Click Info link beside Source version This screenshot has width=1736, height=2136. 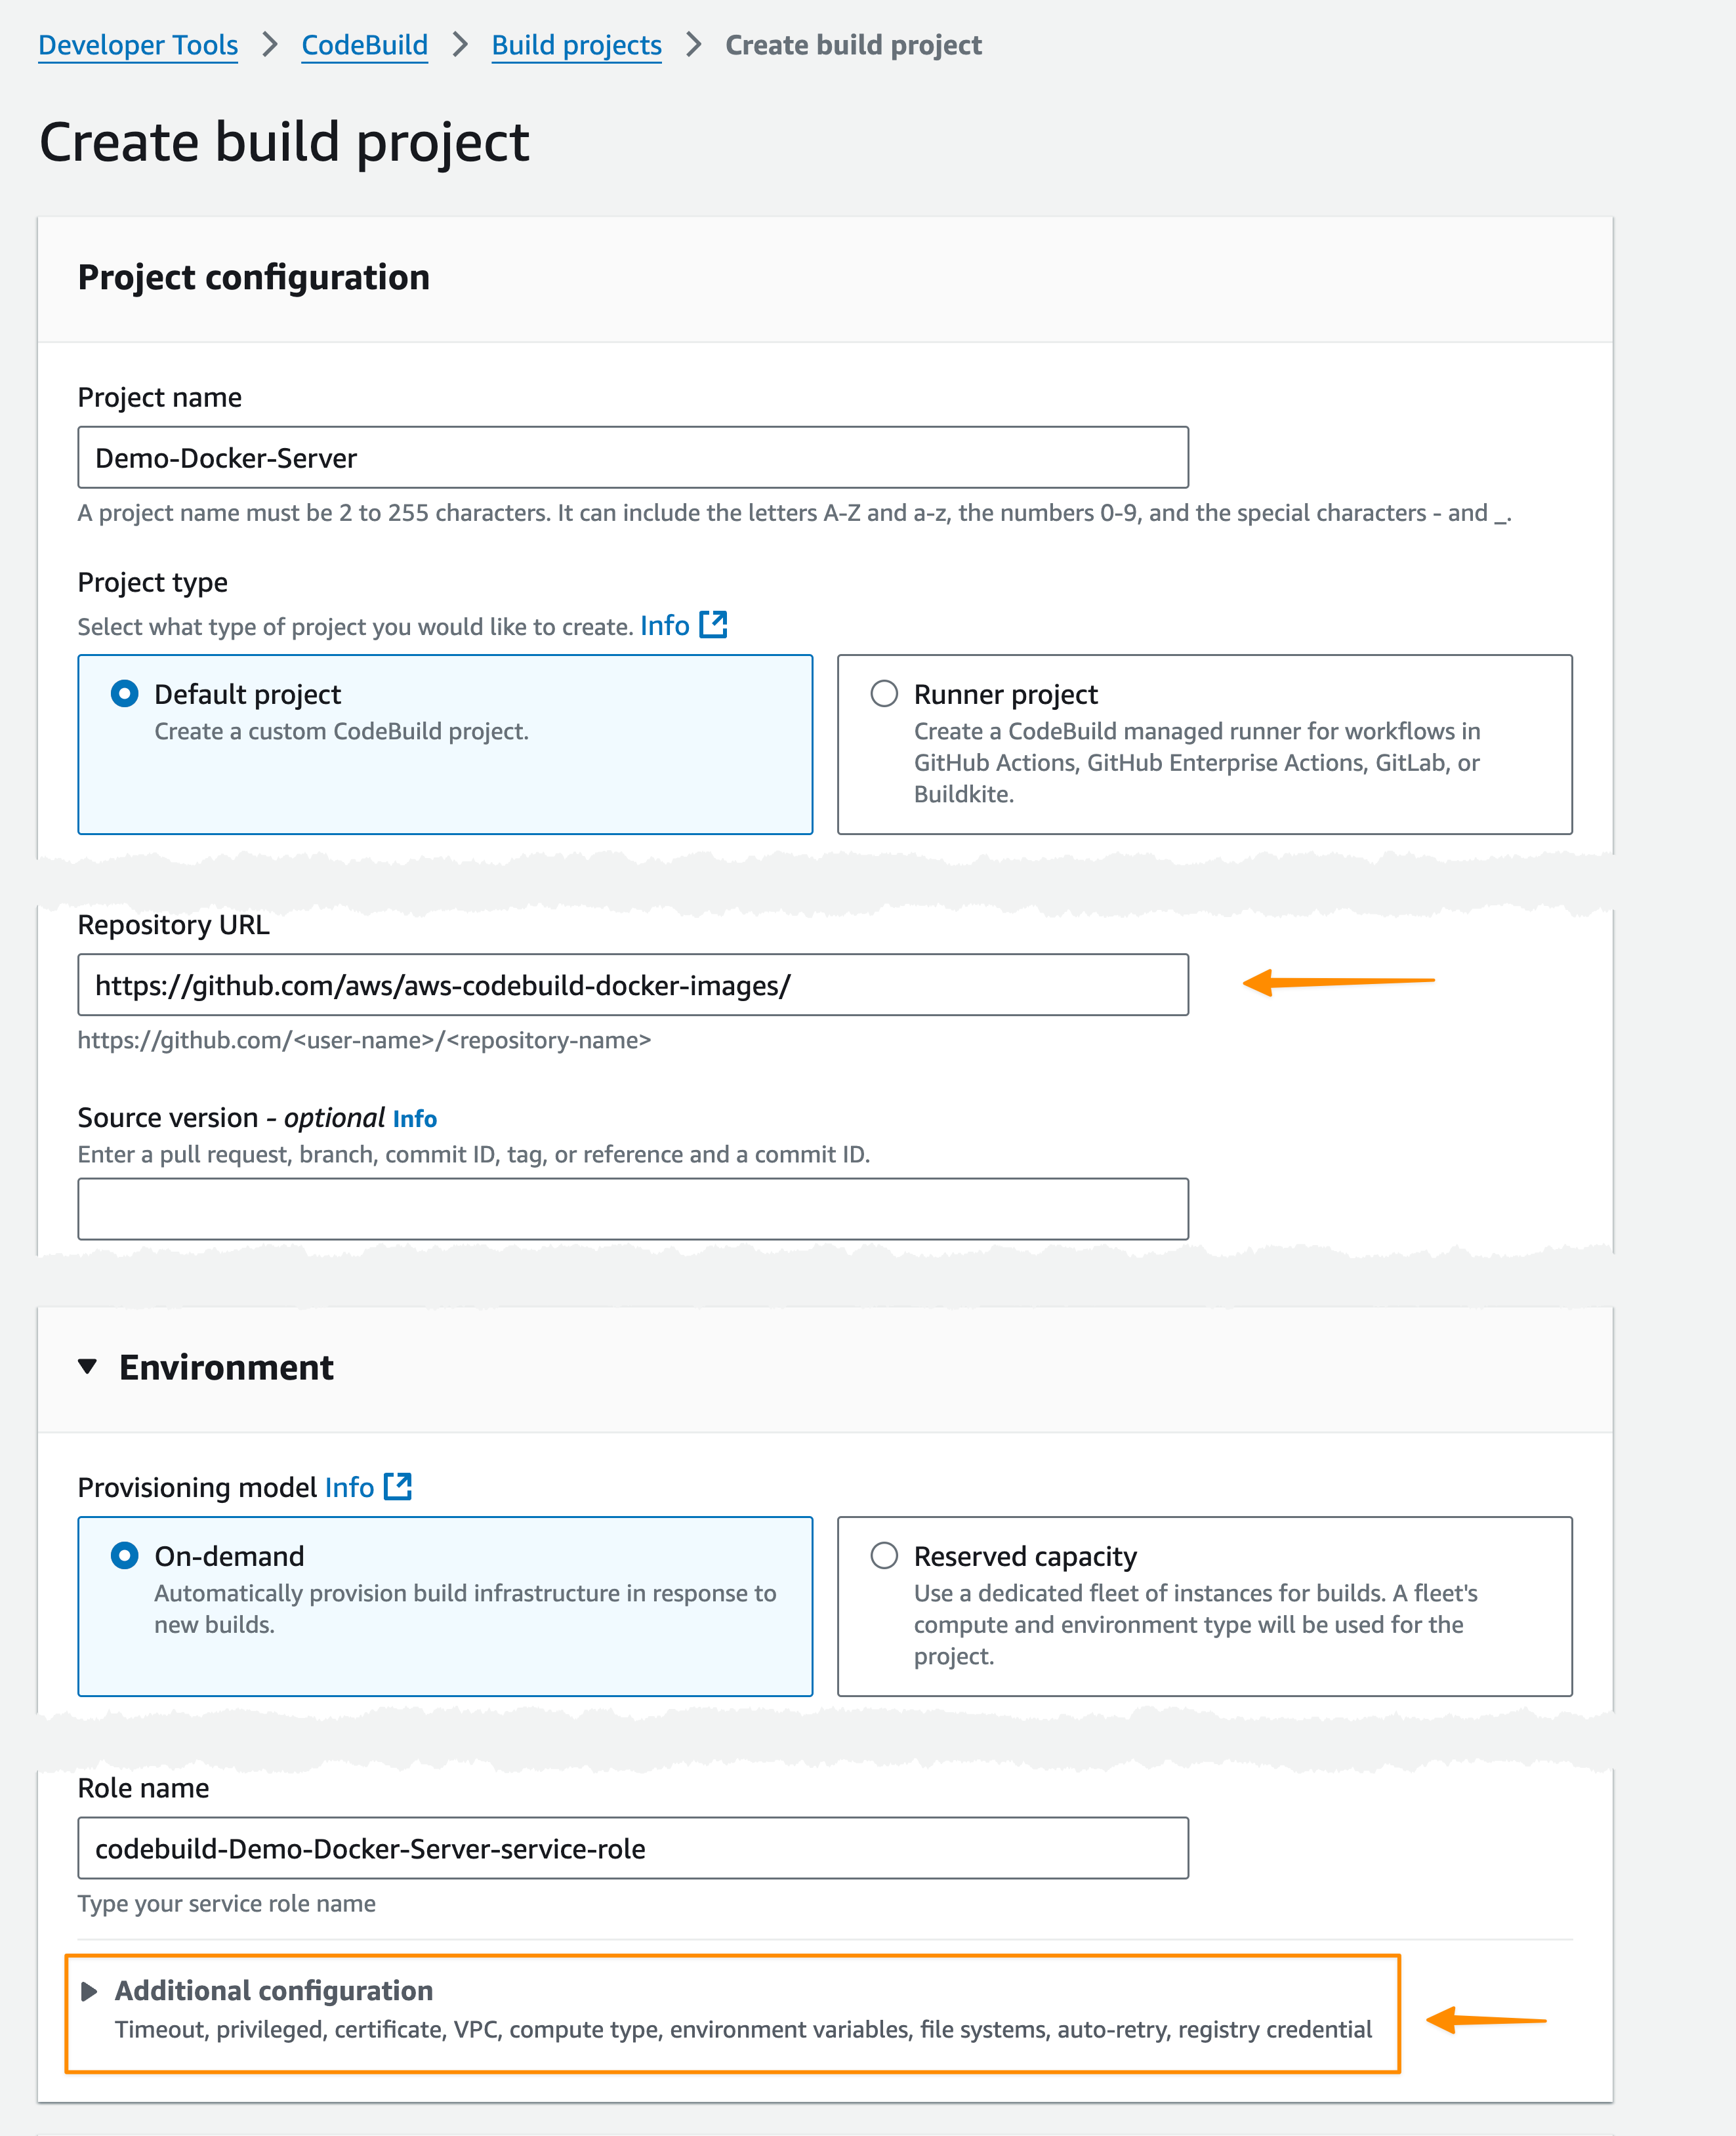[x=415, y=1119]
